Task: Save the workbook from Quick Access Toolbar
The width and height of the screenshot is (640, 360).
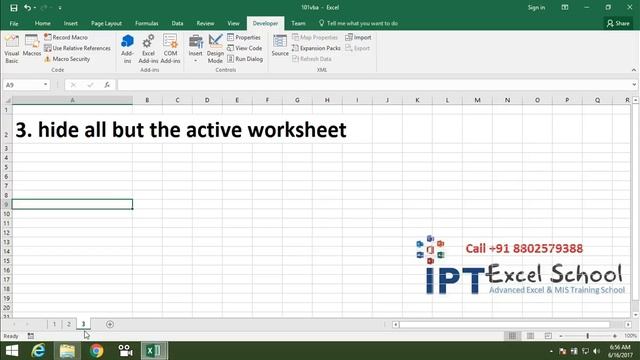Action: [x=13, y=8]
